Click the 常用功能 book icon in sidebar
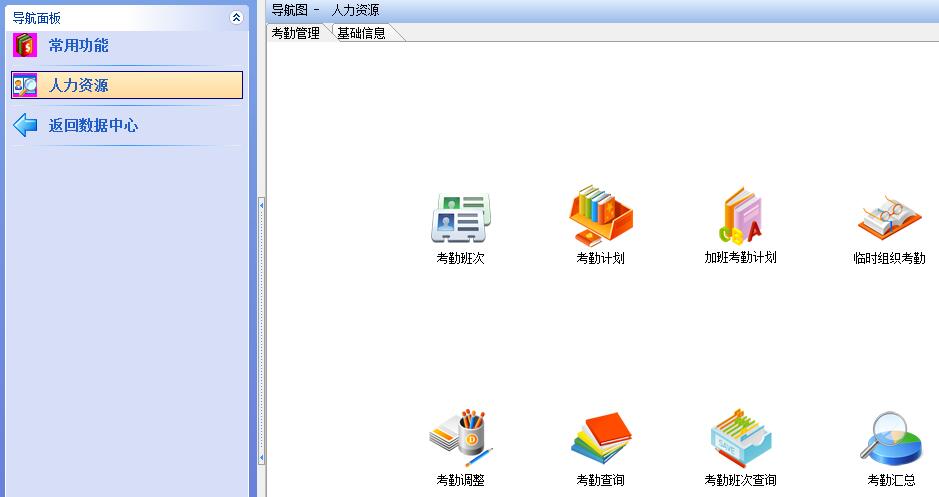Screen dimensions: 939x497 (x=25, y=46)
